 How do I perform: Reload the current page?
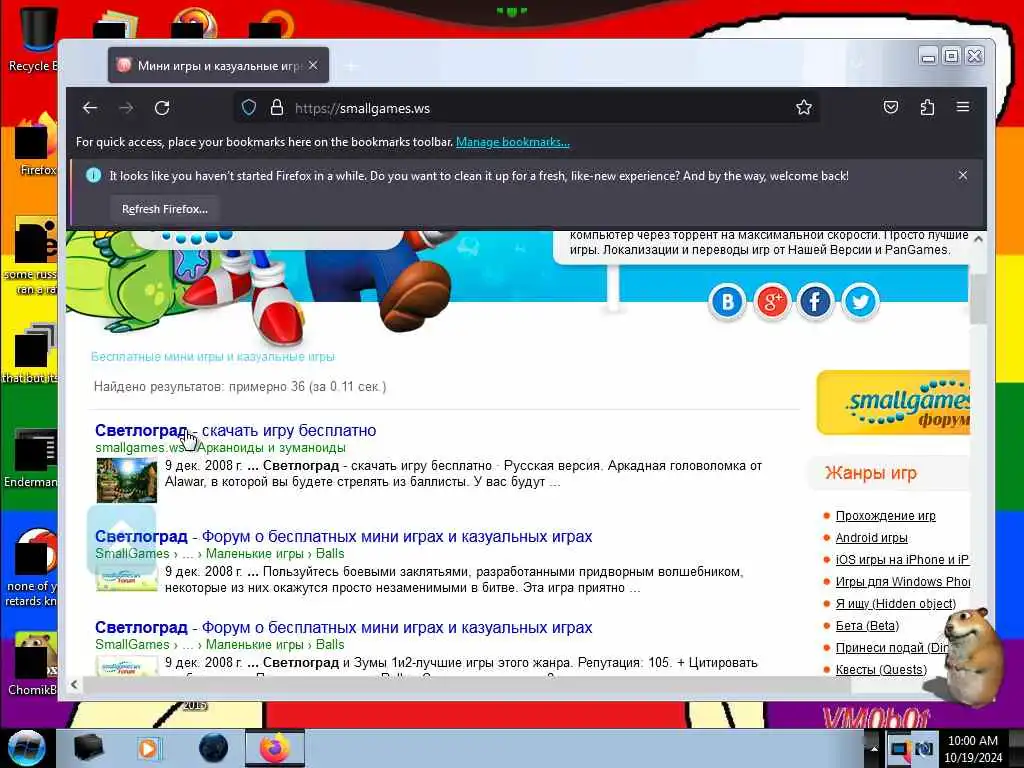pyautogui.click(x=162, y=108)
